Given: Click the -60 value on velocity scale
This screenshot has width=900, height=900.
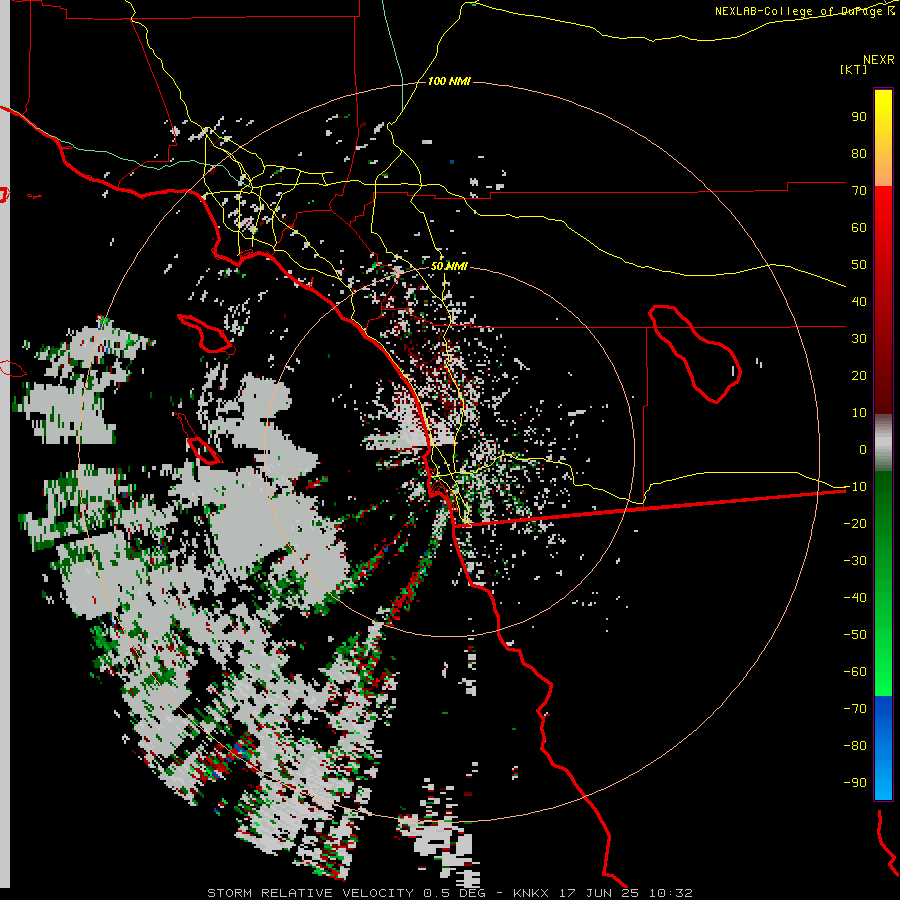Looking at the screenshot, I should click(x=855, y=672).
